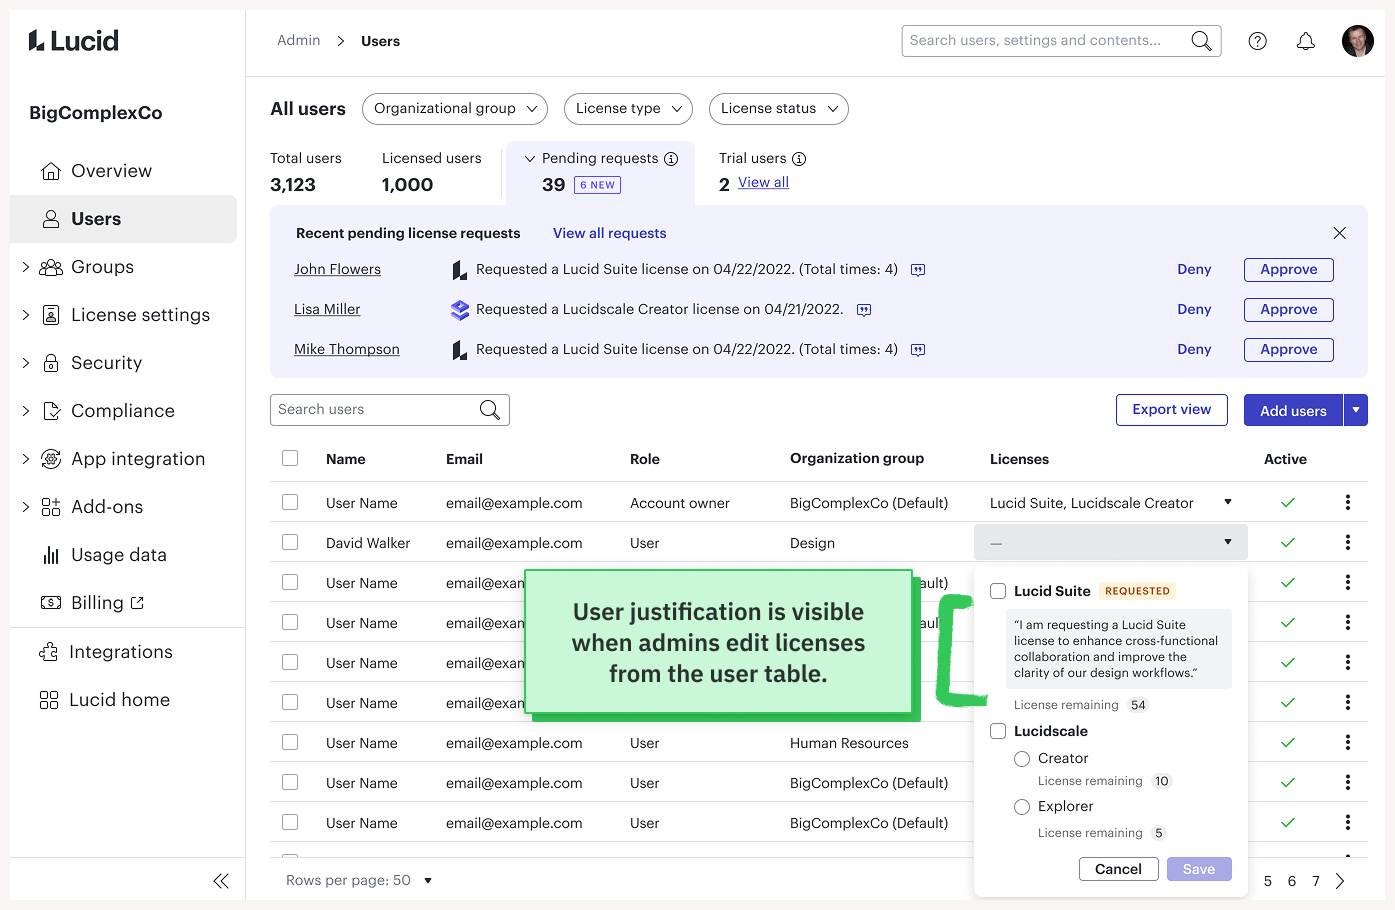Image resolution: width=1395 pixels, height=910 pixels.
Task: Open David Walker's licenses dropdown
Action: coord(1111,542)
